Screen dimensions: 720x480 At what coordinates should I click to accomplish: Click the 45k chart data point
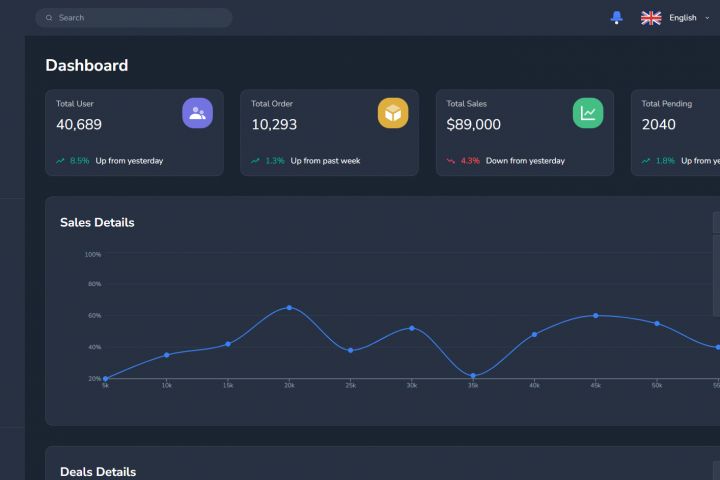[596, 316]
